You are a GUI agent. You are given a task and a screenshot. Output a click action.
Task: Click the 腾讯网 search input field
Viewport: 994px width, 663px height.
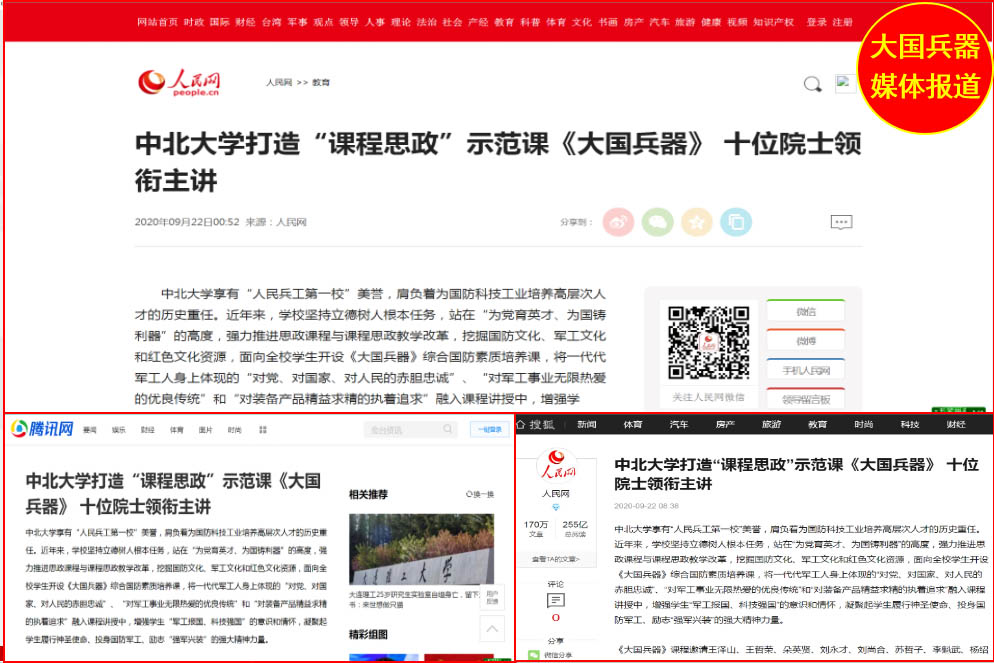tap(410, 429)
